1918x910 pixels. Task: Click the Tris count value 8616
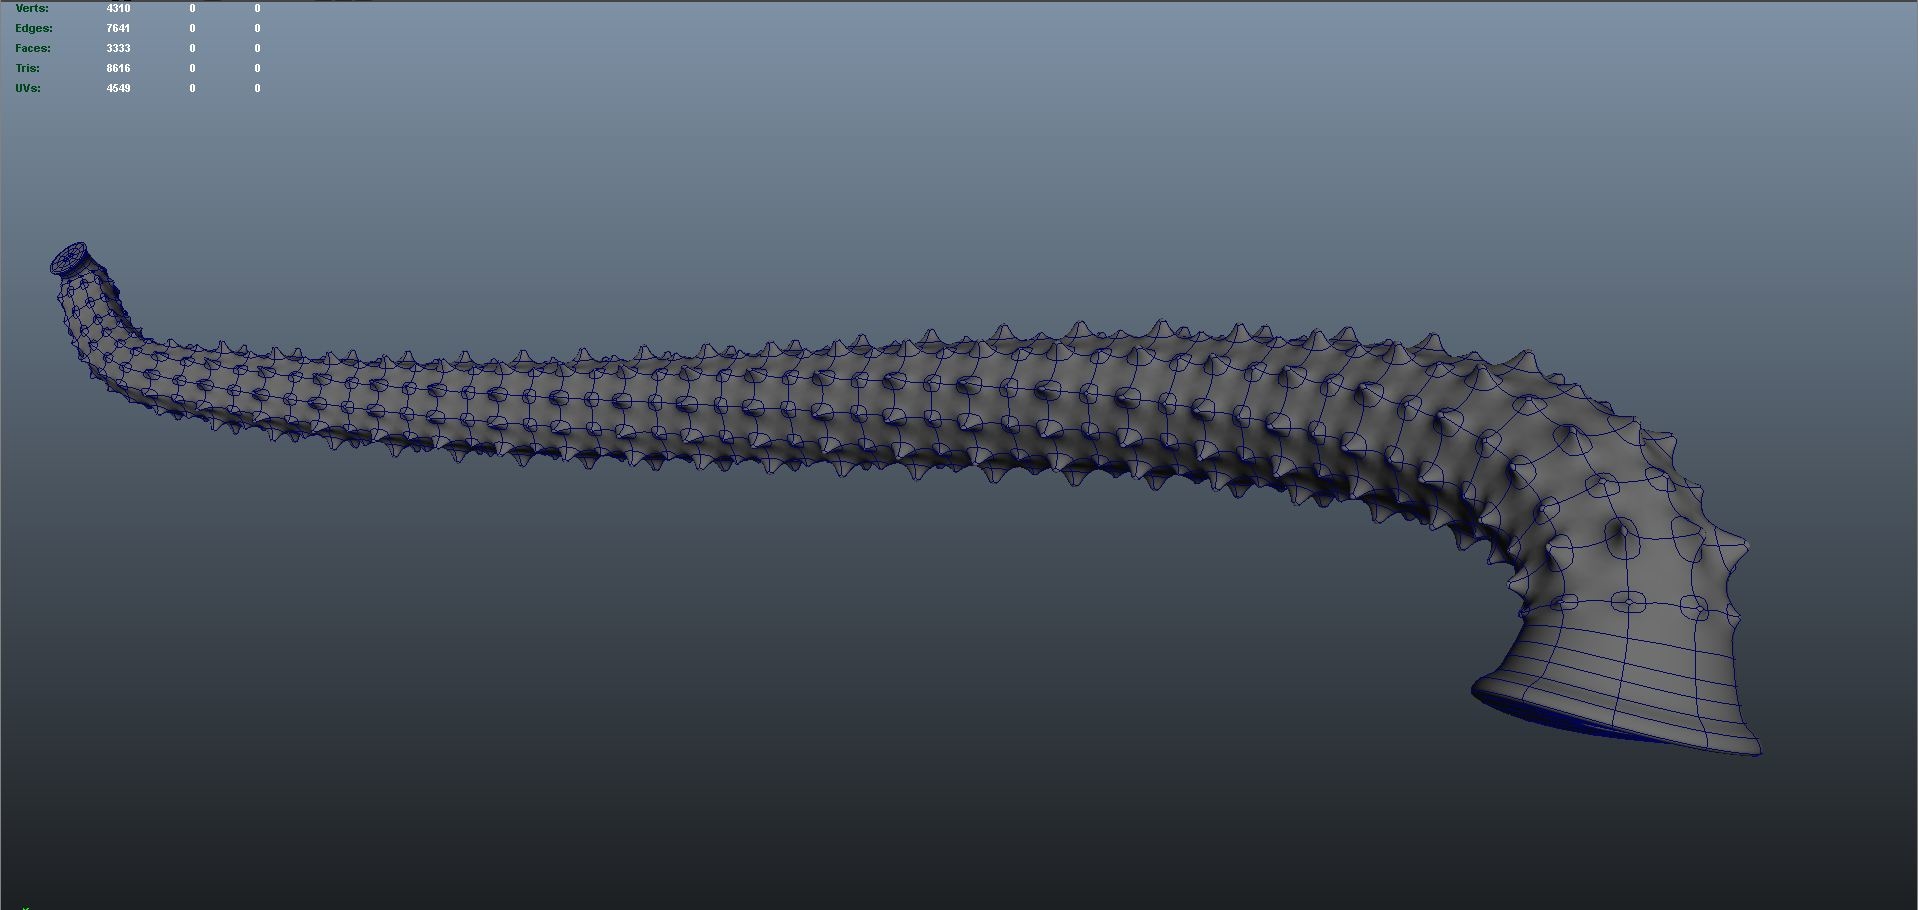click(119, 68)
